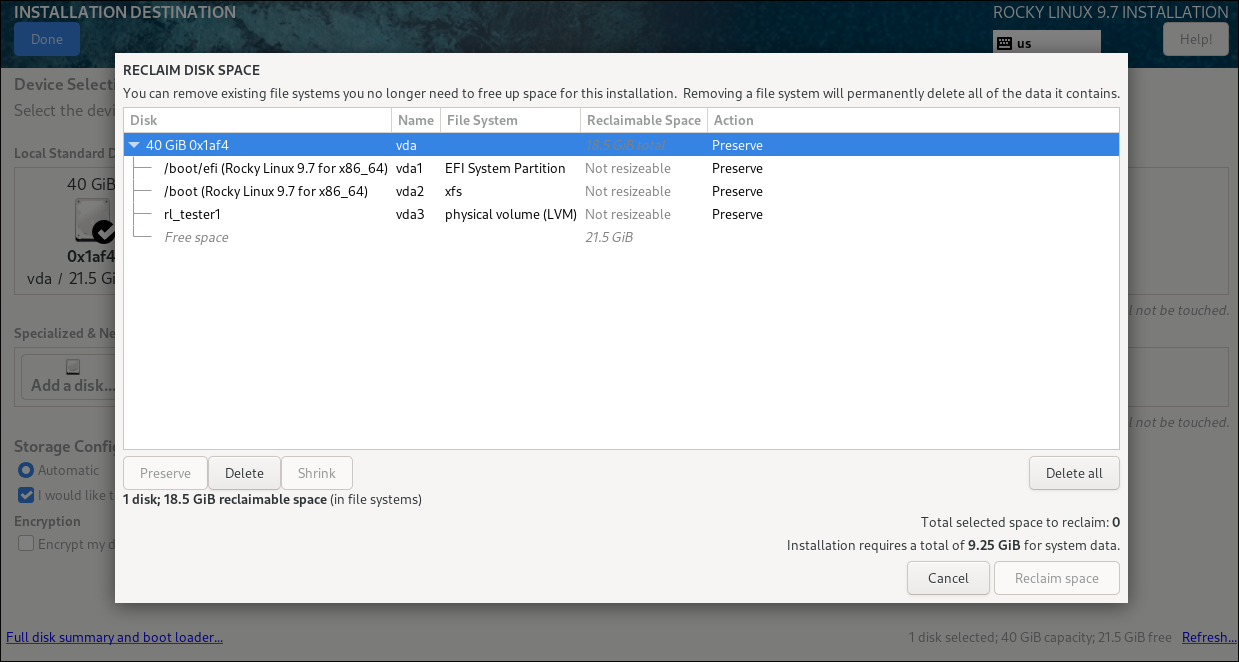Click the vda1 name cell
The width and height of the screenshot is (1239, 662).
pos(409,168)
